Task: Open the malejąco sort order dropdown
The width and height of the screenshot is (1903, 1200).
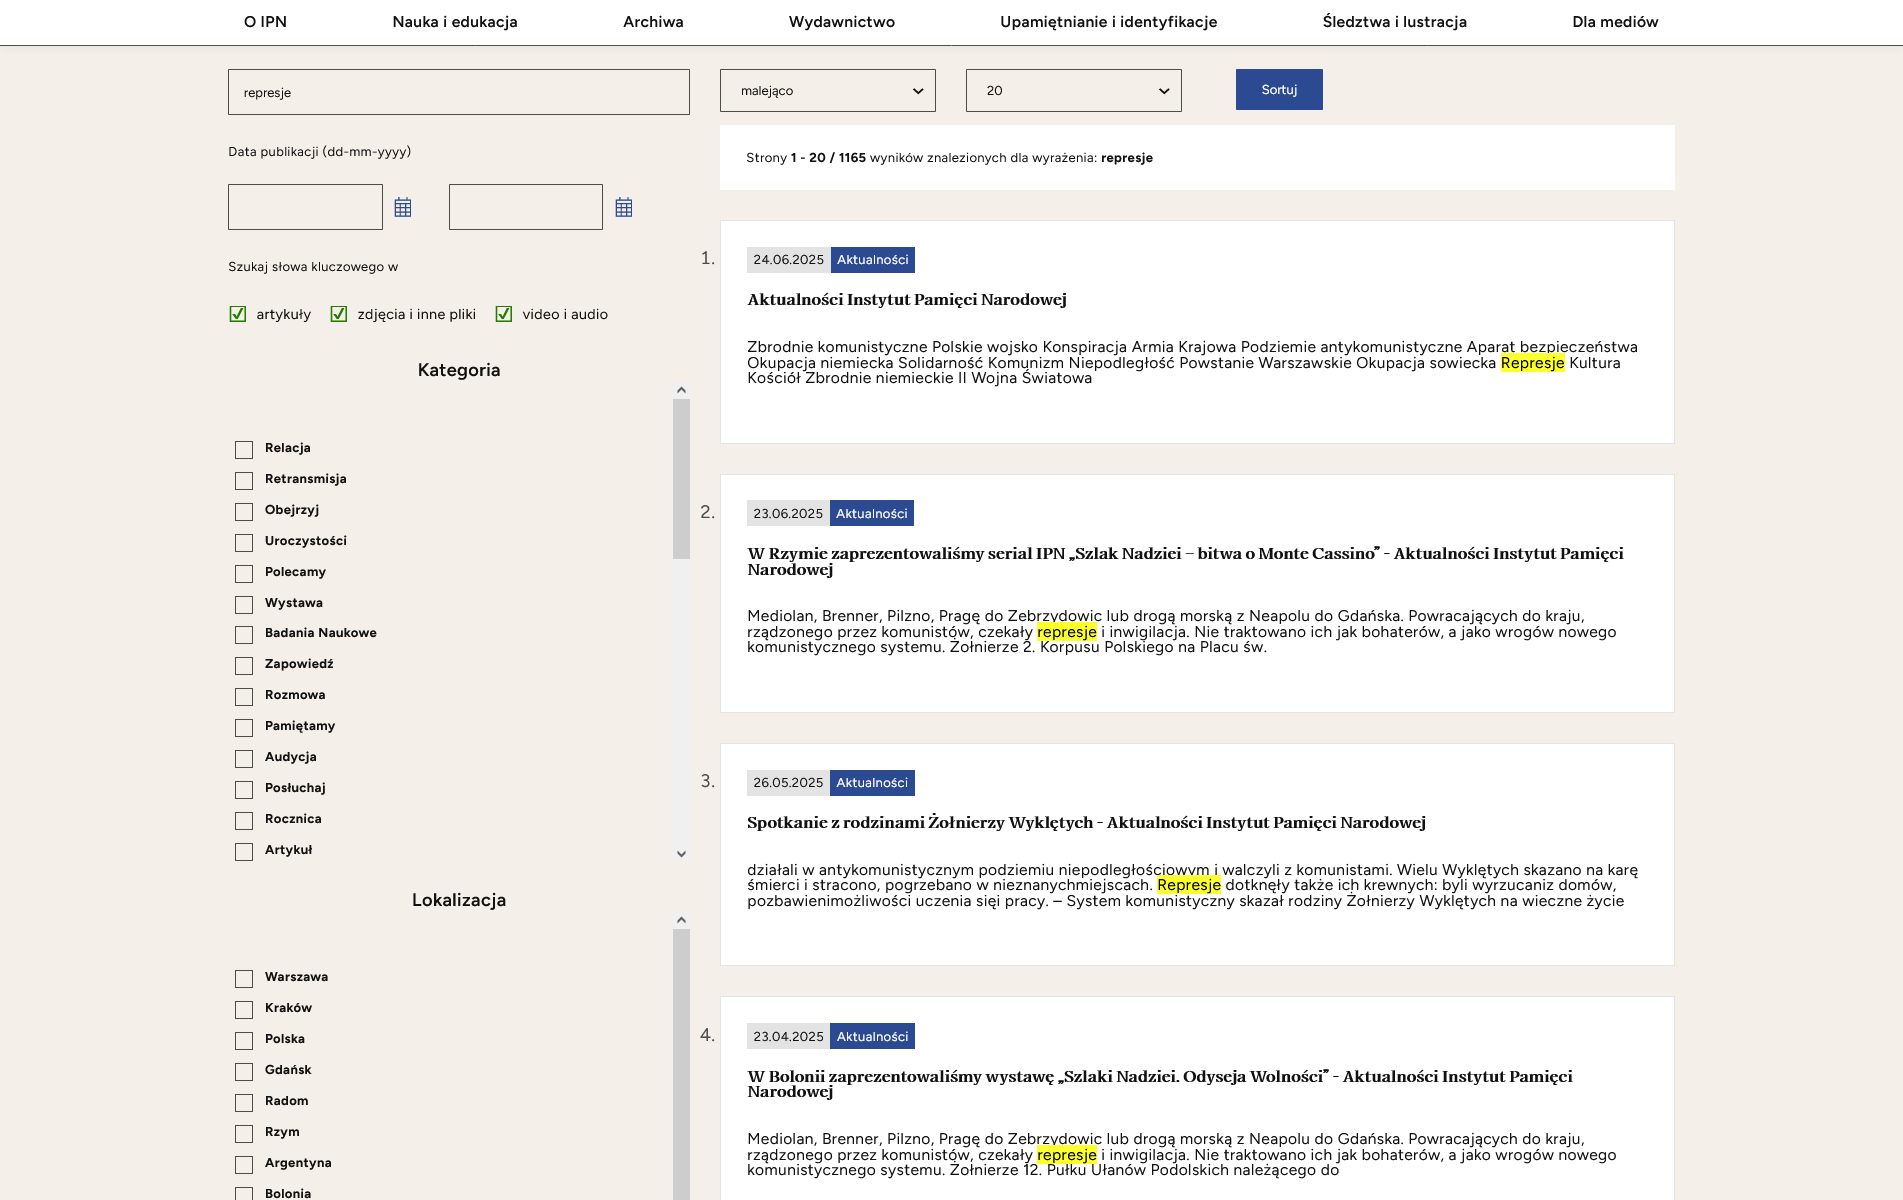Action: 827,91
